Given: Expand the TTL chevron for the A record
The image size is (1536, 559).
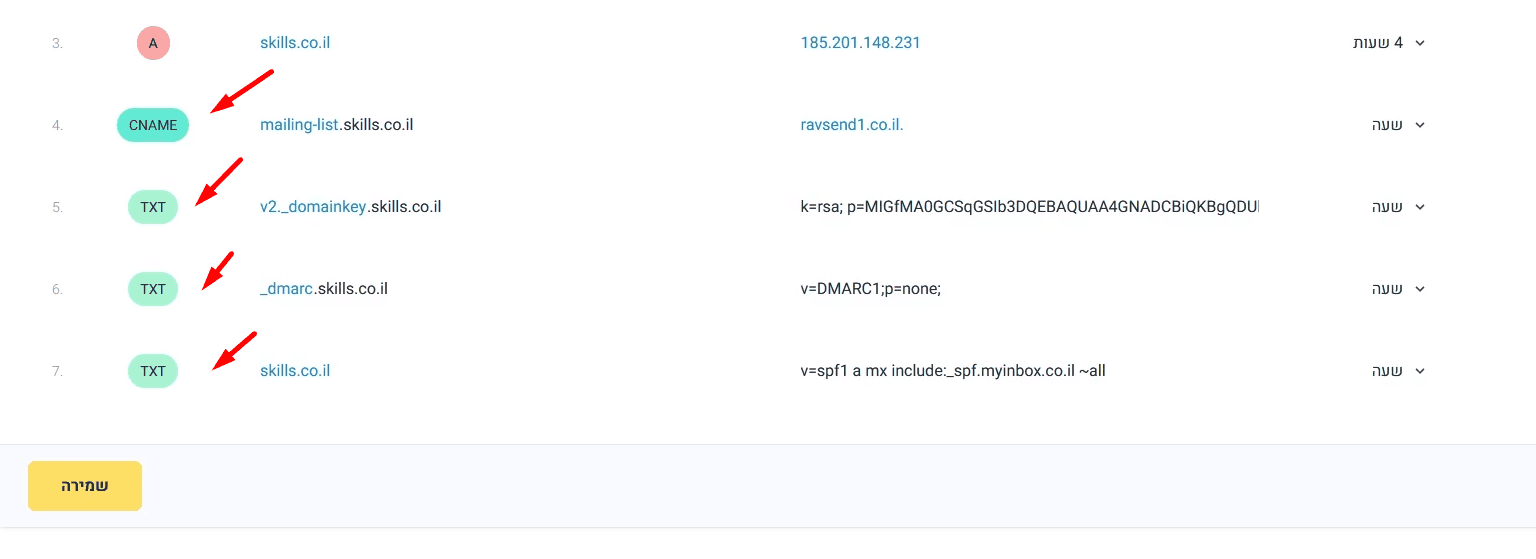Looking at the screenshot, I should point(1419,43).
